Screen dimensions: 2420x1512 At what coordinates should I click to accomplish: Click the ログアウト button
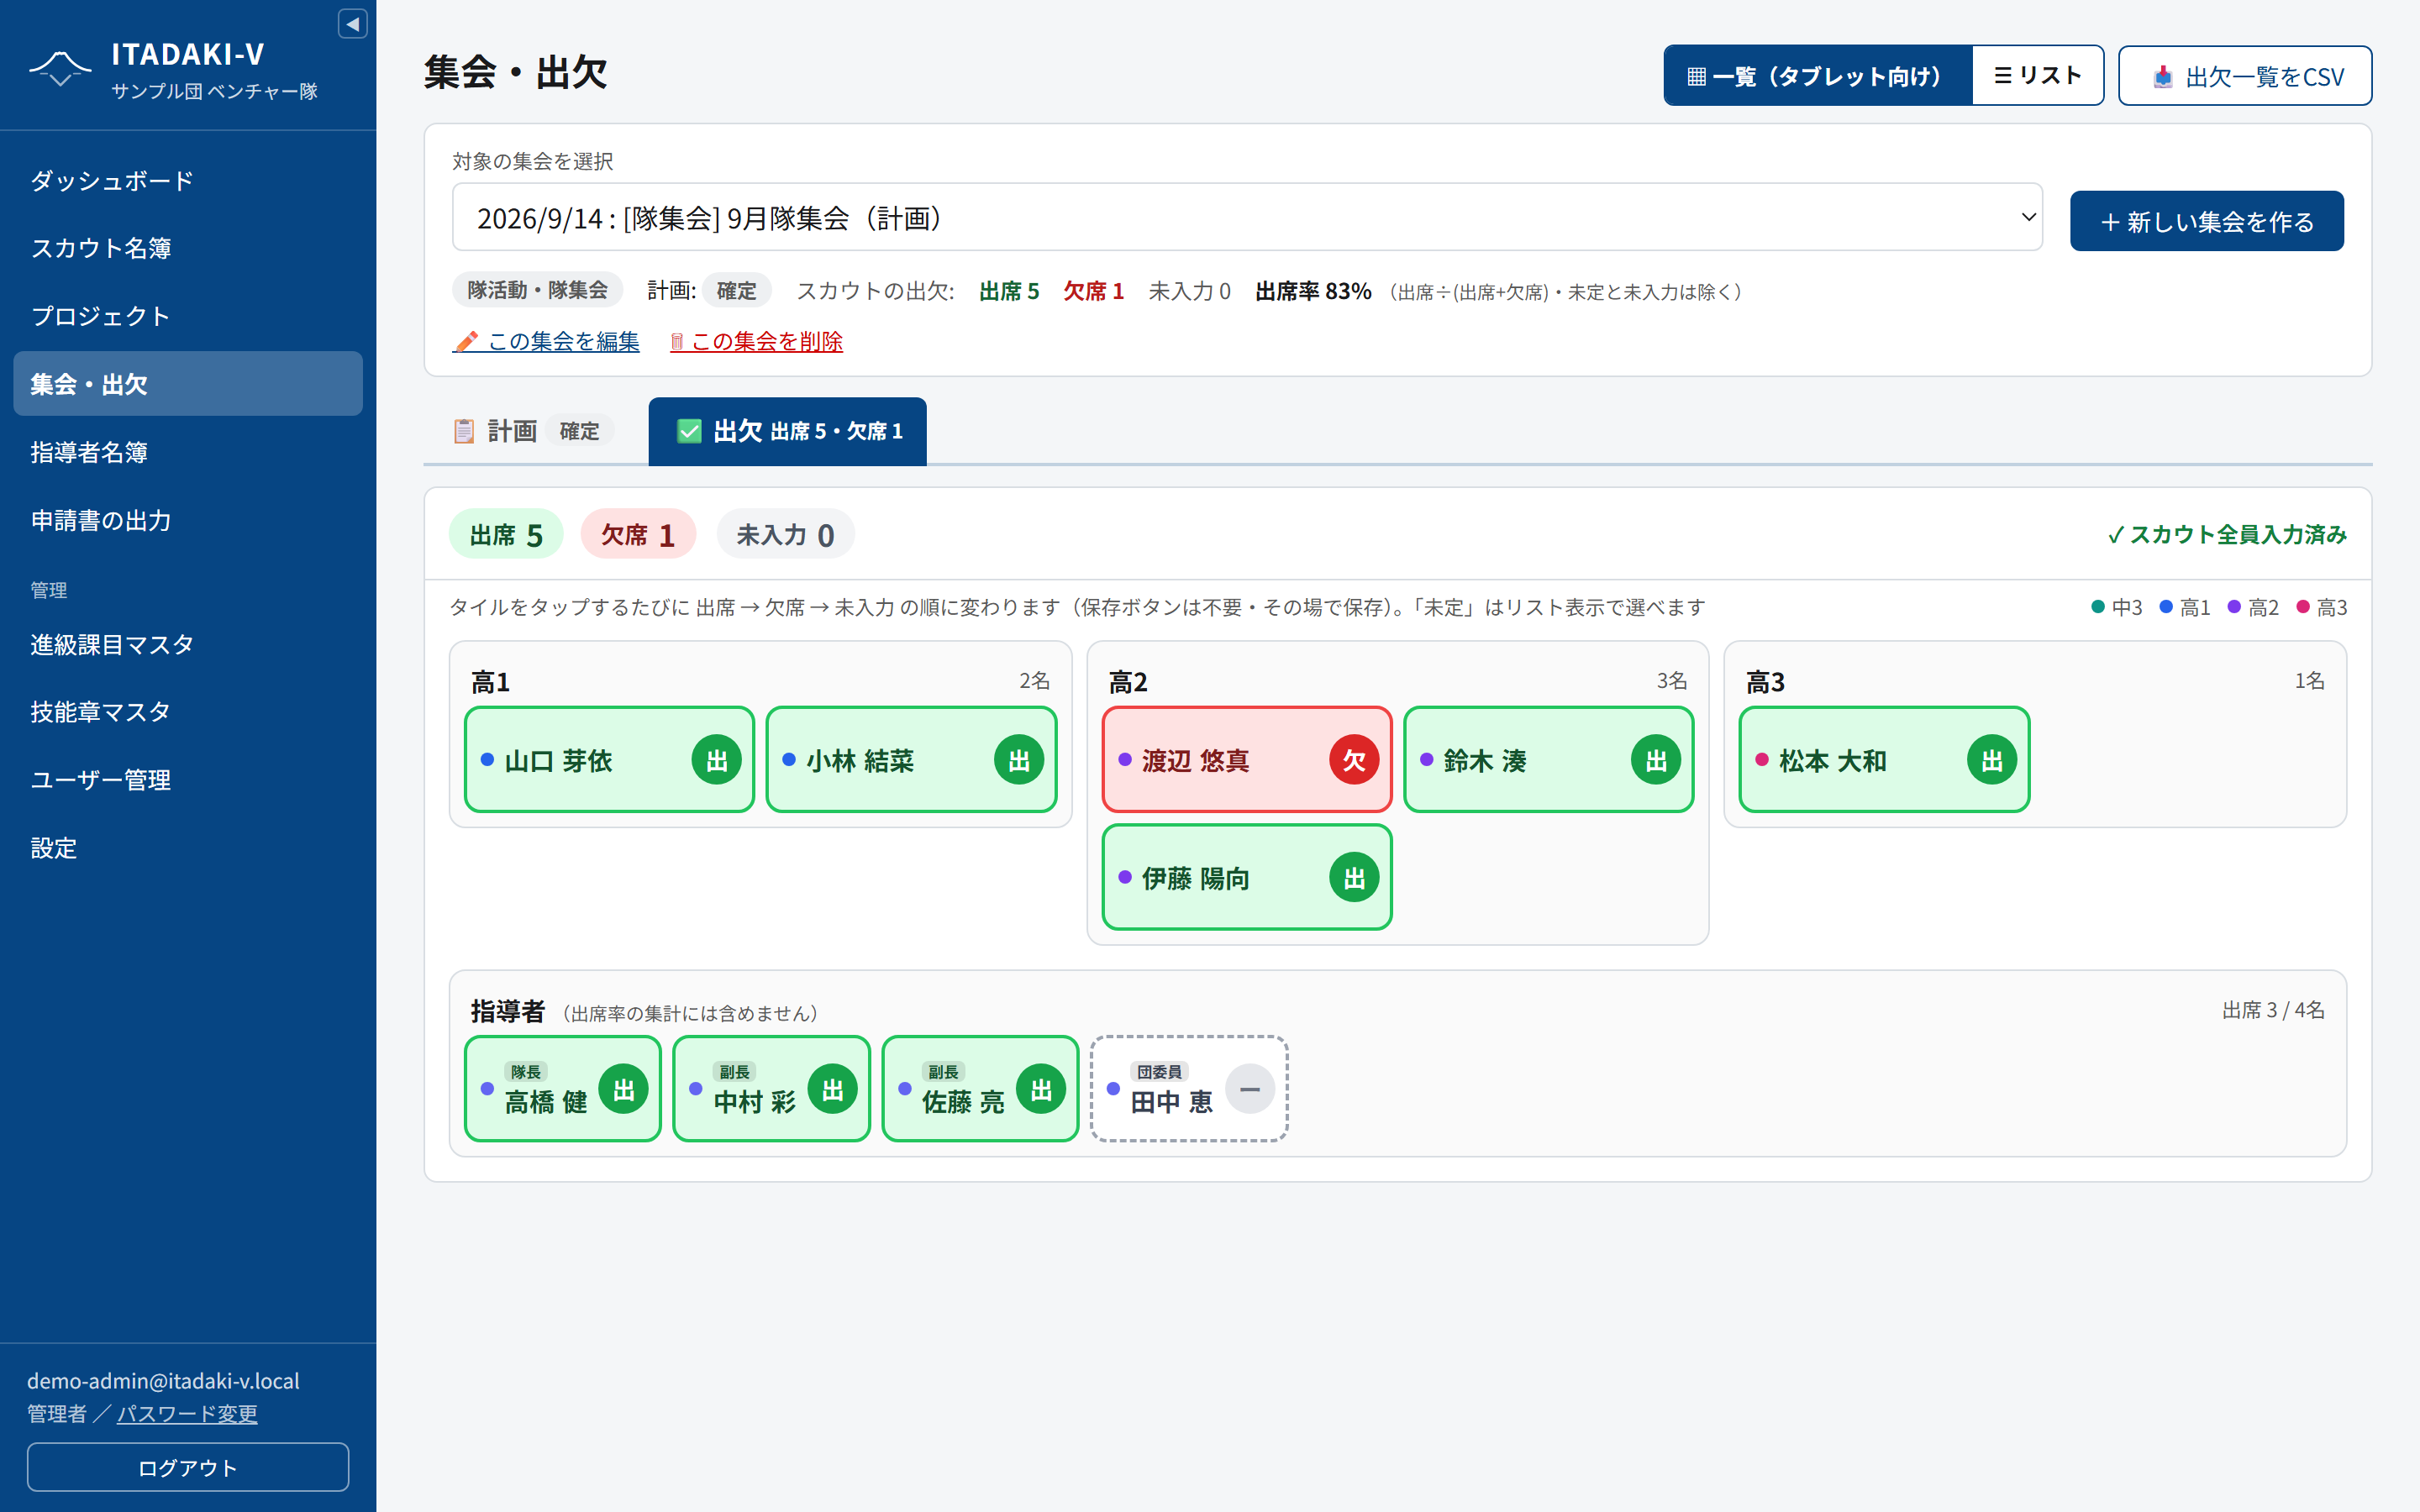(x=188, y=1467)
